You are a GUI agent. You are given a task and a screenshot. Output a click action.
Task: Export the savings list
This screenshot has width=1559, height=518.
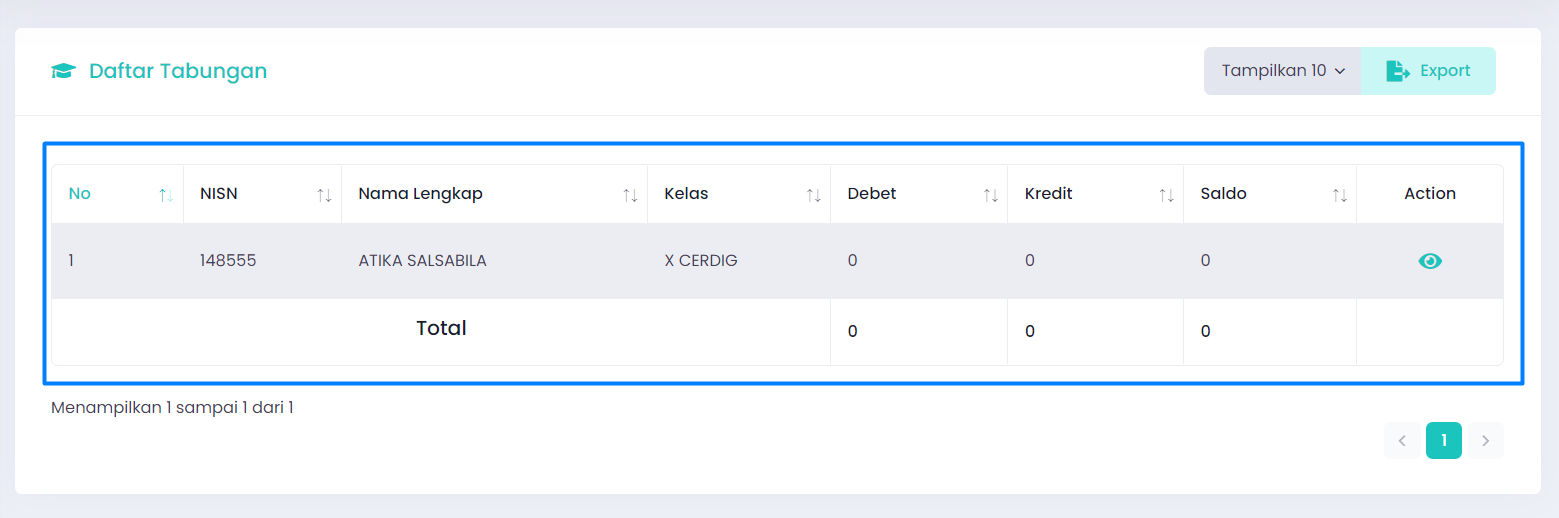(x=1429, y=71)
